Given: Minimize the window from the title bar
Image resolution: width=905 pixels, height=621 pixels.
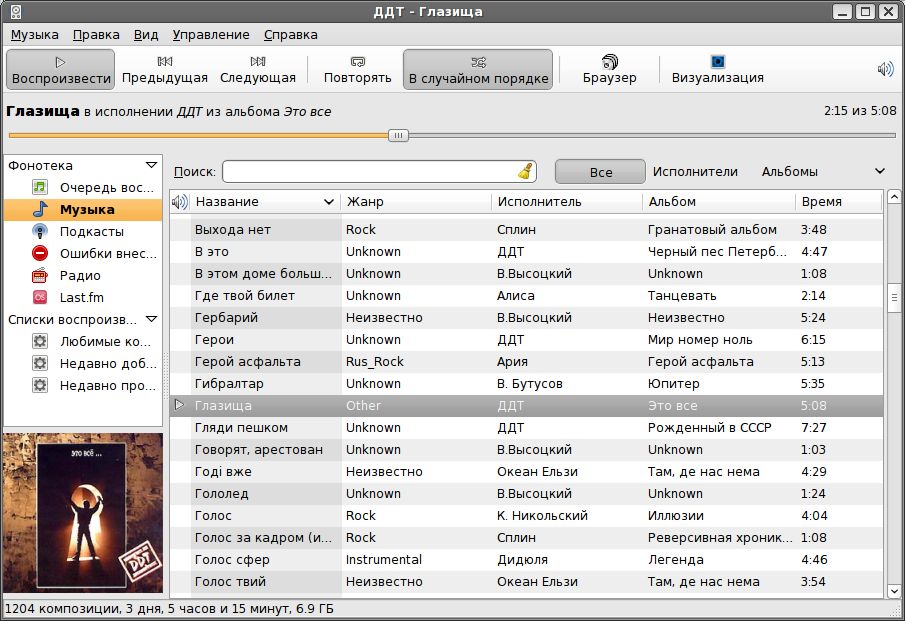Looking at the screenshot, I should (x=843, y=12).
